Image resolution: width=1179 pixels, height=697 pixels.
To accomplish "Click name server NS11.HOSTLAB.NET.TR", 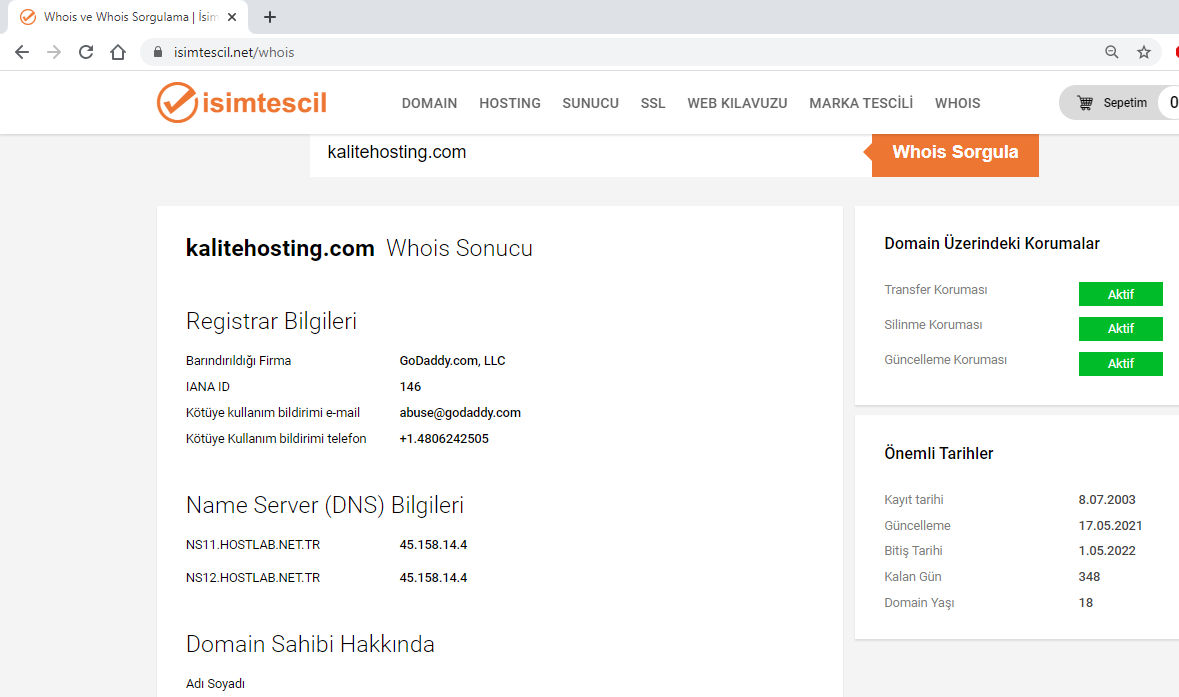I will 253,544.
